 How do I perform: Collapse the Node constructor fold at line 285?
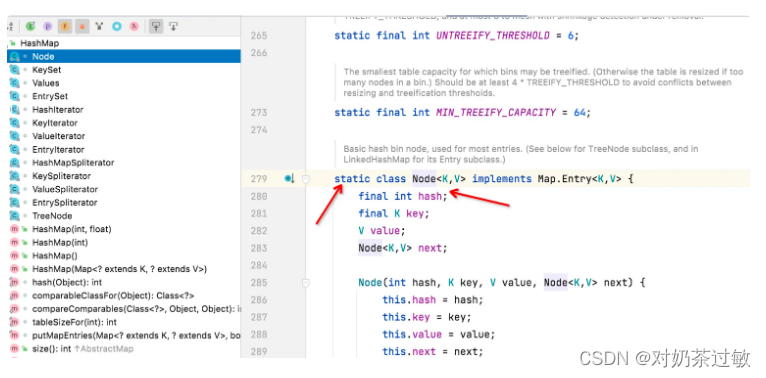click(306, 283)
